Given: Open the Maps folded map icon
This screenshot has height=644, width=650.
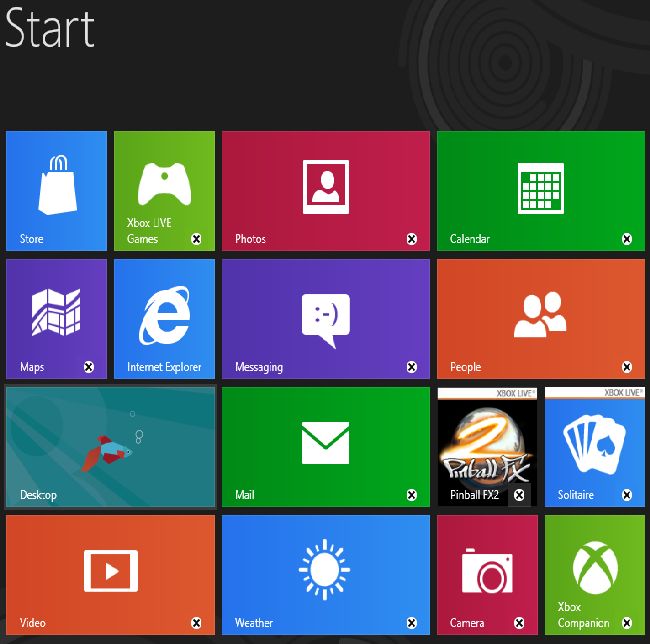Looking at the screenshot, I should pyautogui.click(x=56, y=312).
